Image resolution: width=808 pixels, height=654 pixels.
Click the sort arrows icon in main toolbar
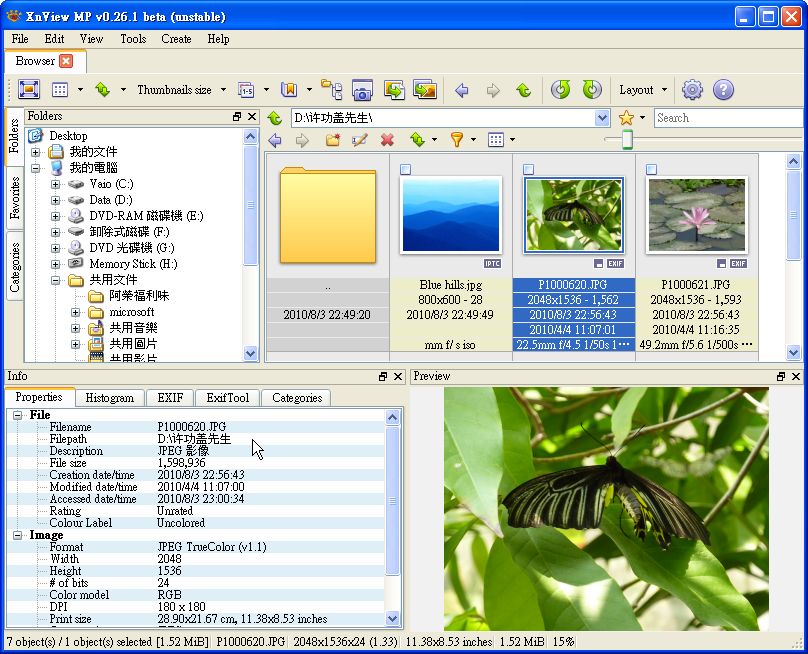(103, 90)
